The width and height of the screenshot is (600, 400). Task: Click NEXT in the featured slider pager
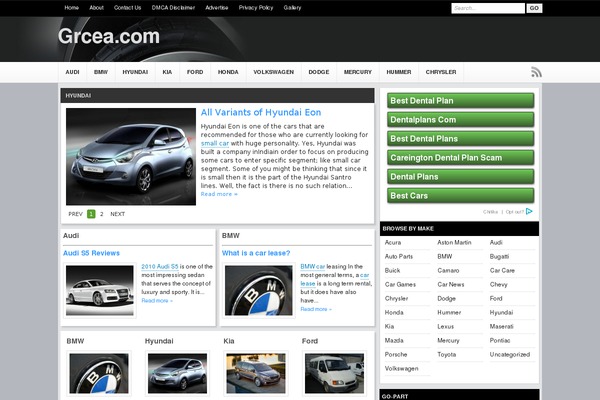(117, 214)
